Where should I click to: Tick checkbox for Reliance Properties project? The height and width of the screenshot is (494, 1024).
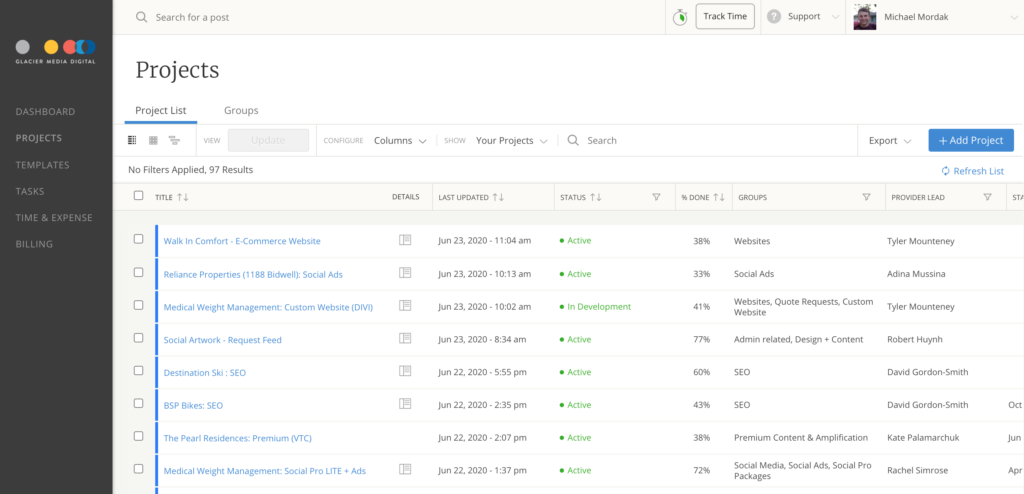(138, 272)
